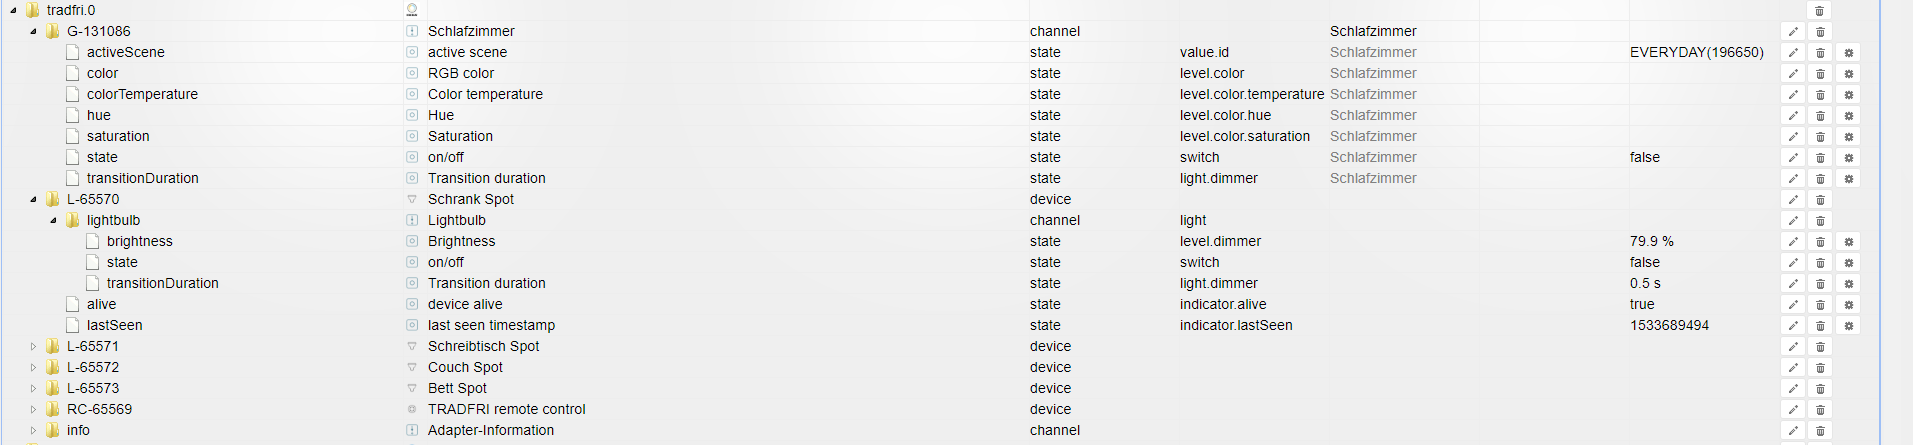Delete the hue state using its trash icon

(x=1820, y=116)
